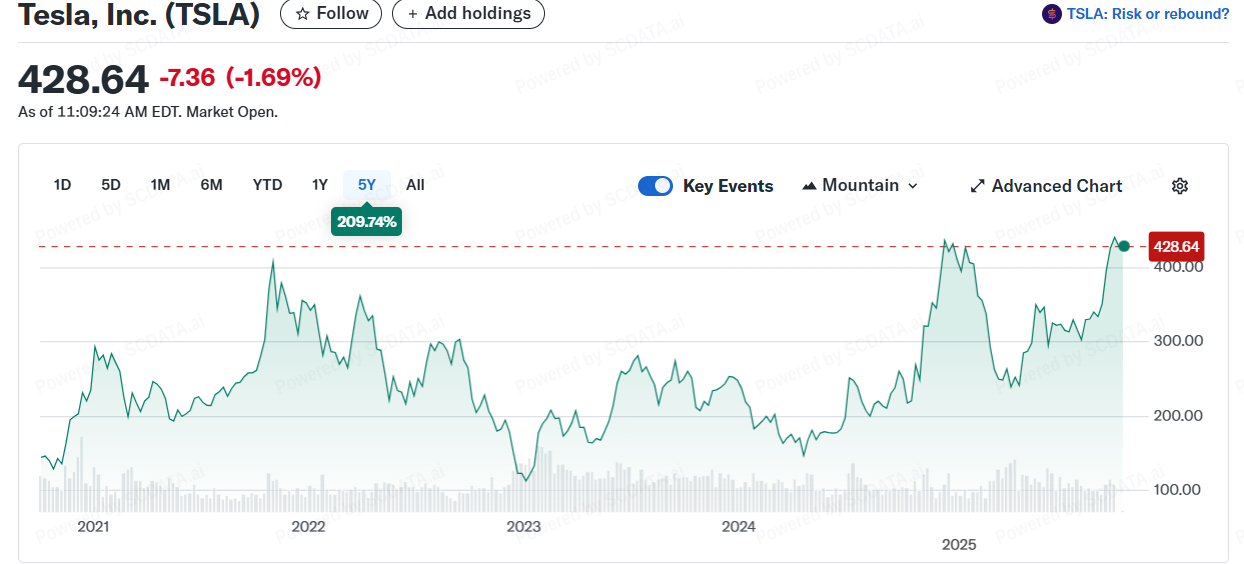Open the Advanced Chart view
1244x564 pixels.
pyautogui.click(x=1046, y=186)
